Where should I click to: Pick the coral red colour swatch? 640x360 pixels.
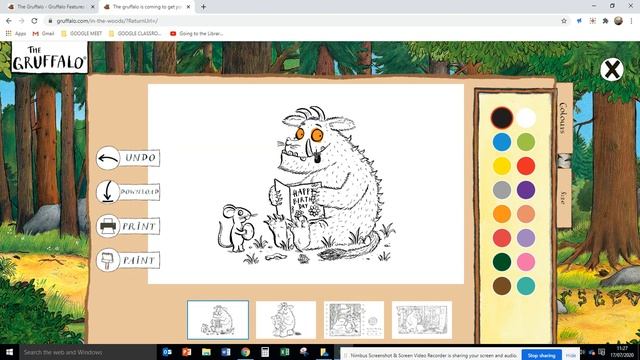502,238
